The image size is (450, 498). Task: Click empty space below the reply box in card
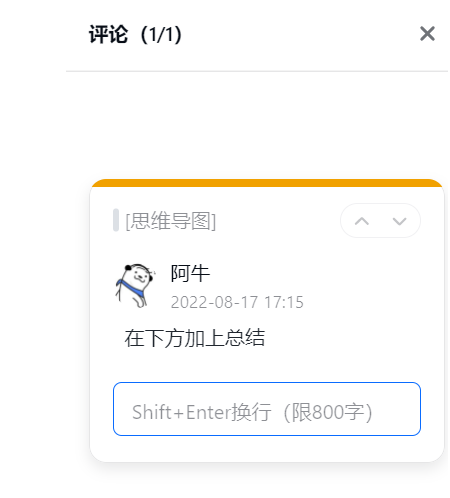267,448
